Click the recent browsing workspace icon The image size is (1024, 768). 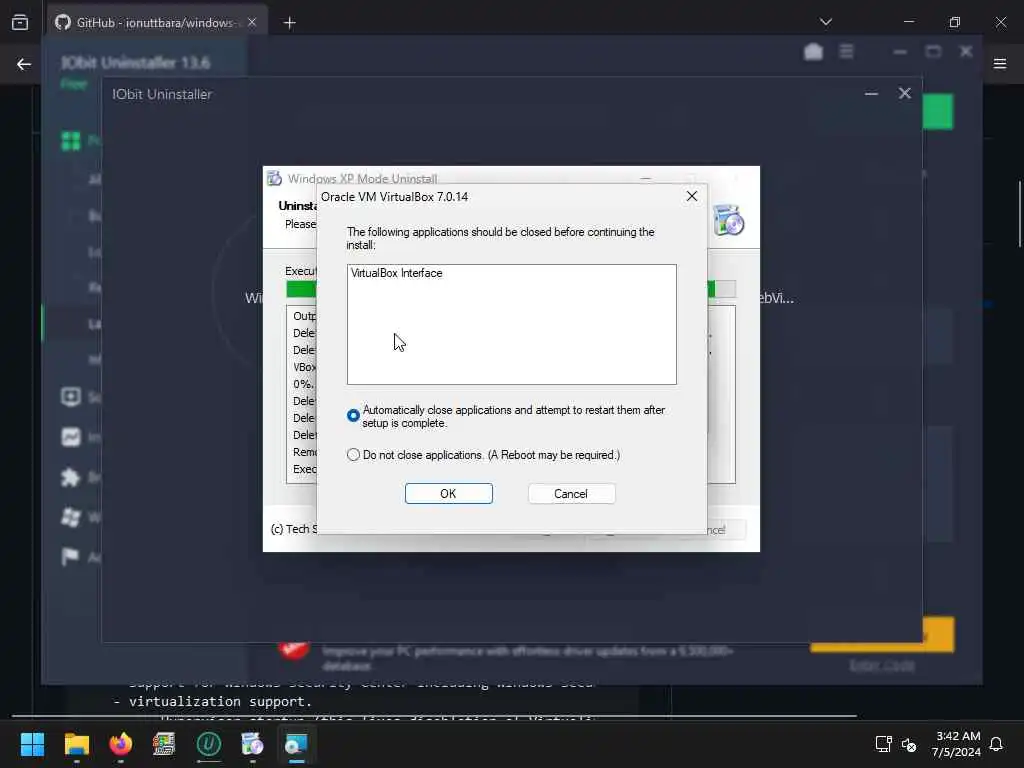pyautogui.click(x=20, y=22)
